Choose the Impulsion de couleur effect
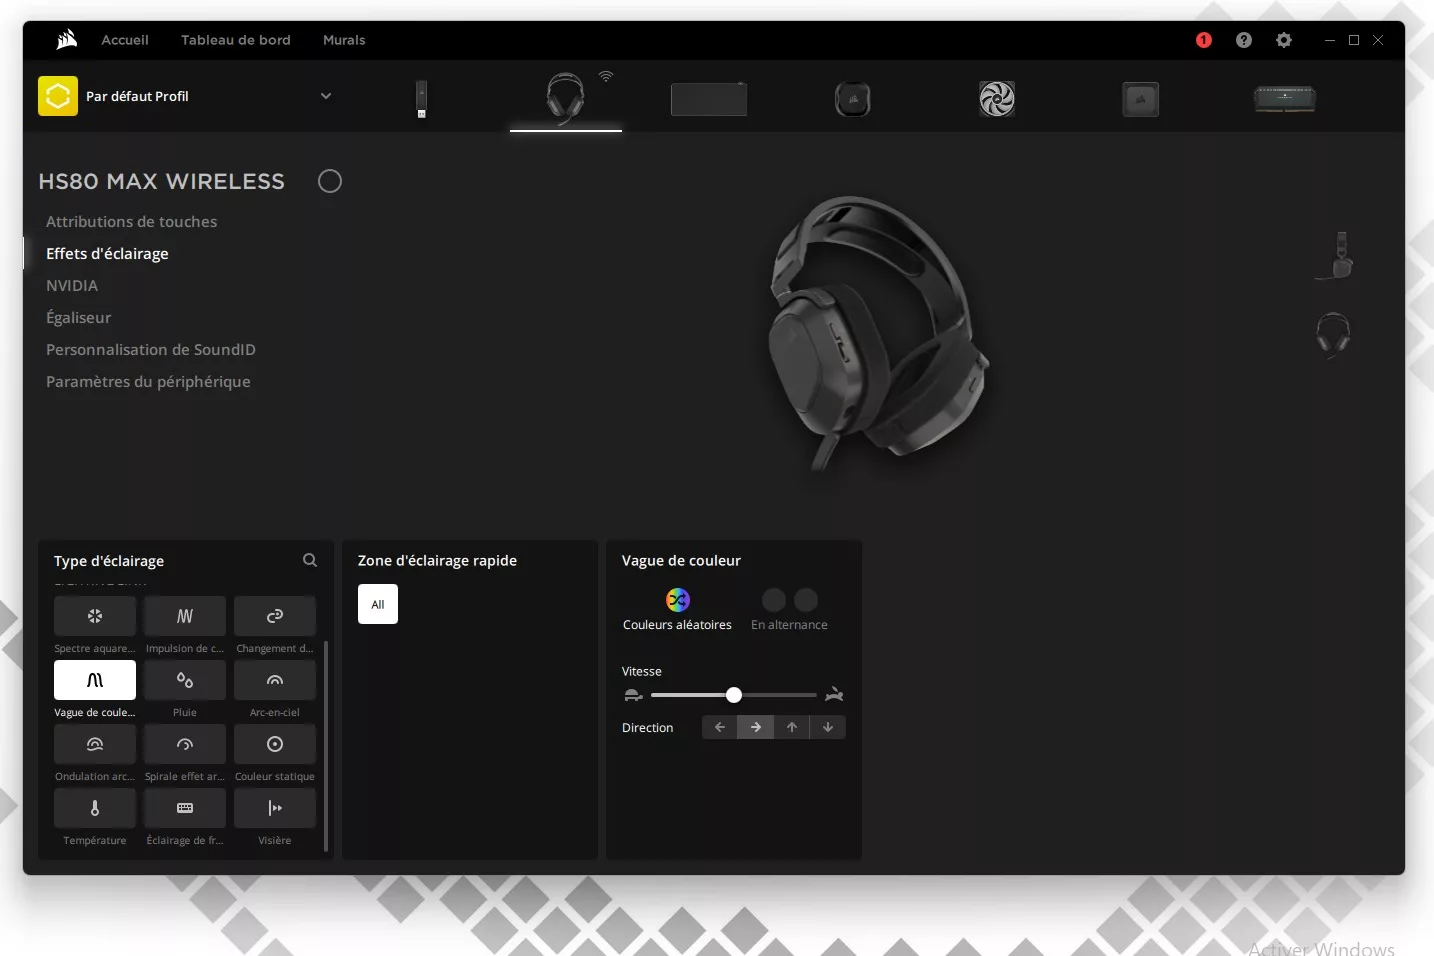This screenshot has width=1434, height=956. click(x=185, y=616)
